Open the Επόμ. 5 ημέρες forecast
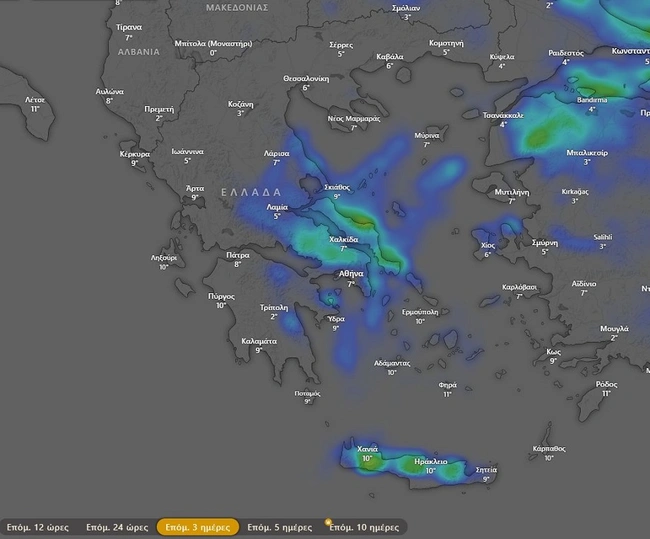The height and width of the screenshot is (539, 650). (279, 527)
